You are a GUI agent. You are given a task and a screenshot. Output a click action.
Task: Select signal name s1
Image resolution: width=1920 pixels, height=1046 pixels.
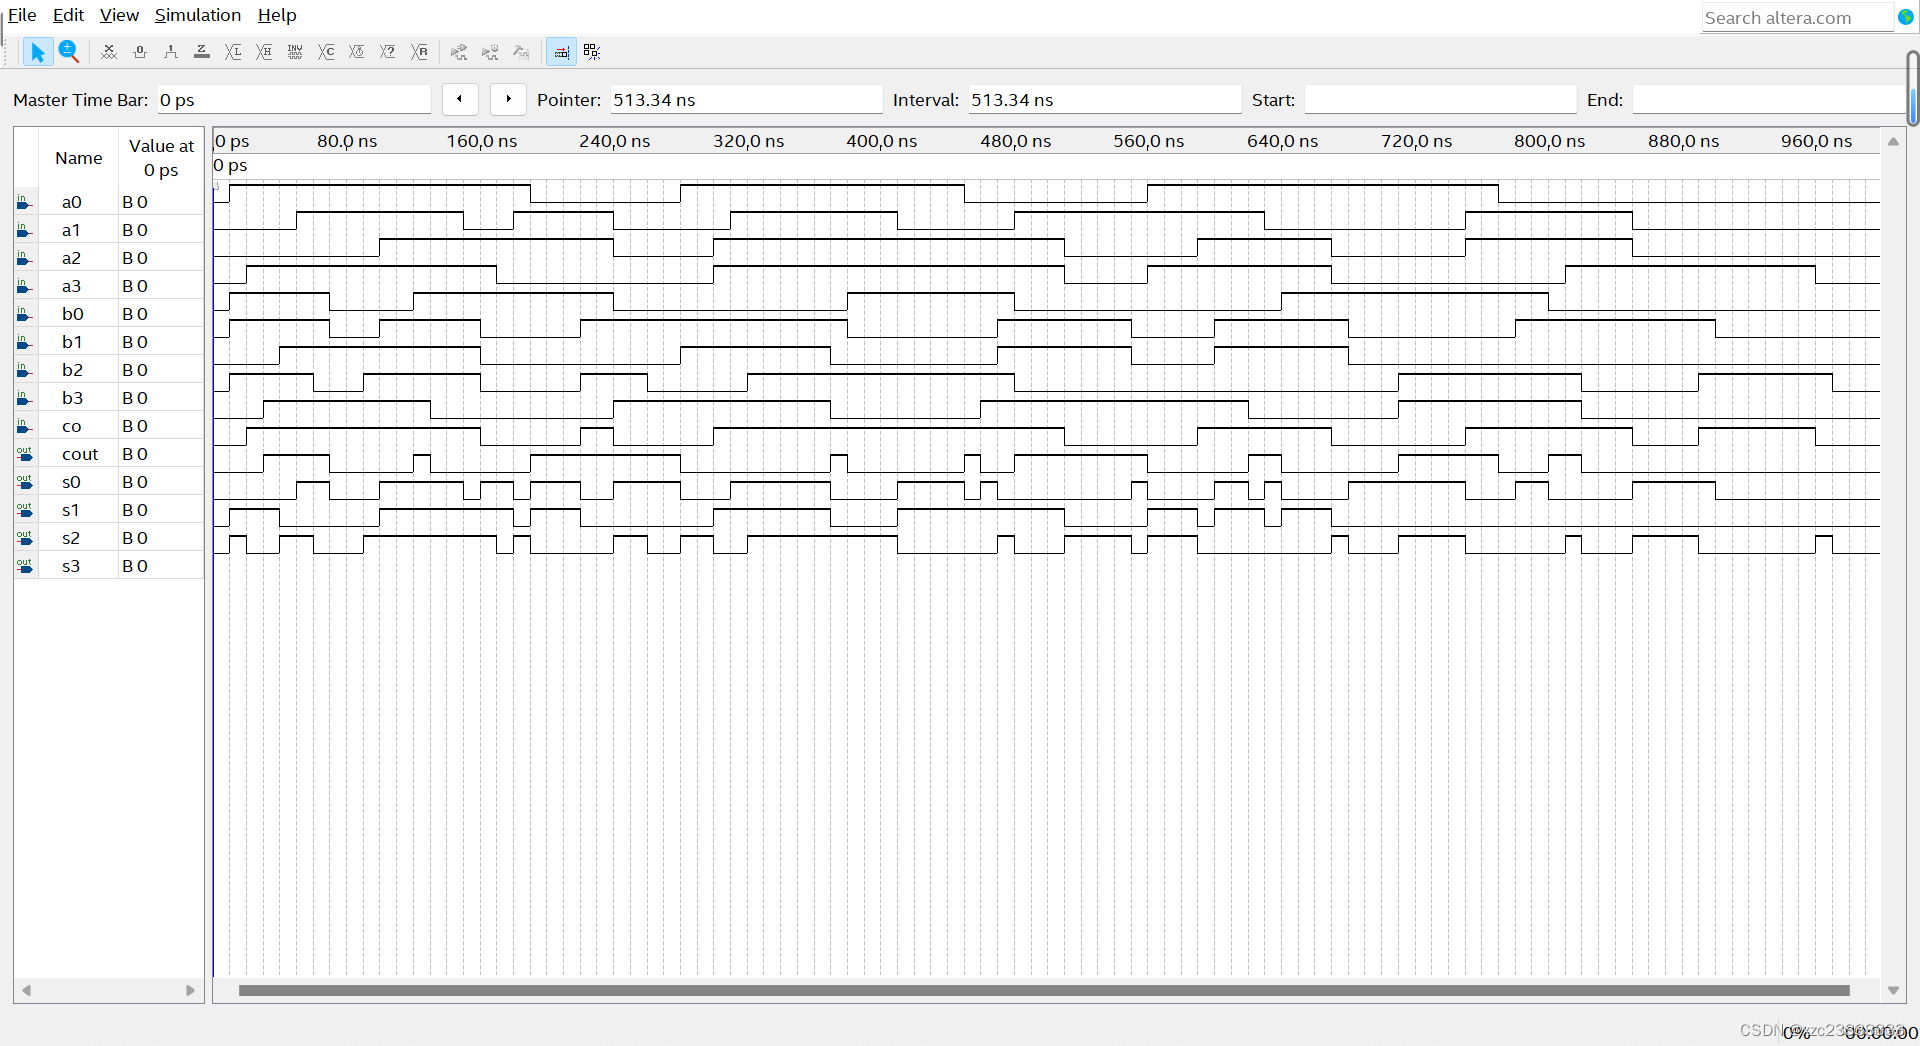click(71, 510)
